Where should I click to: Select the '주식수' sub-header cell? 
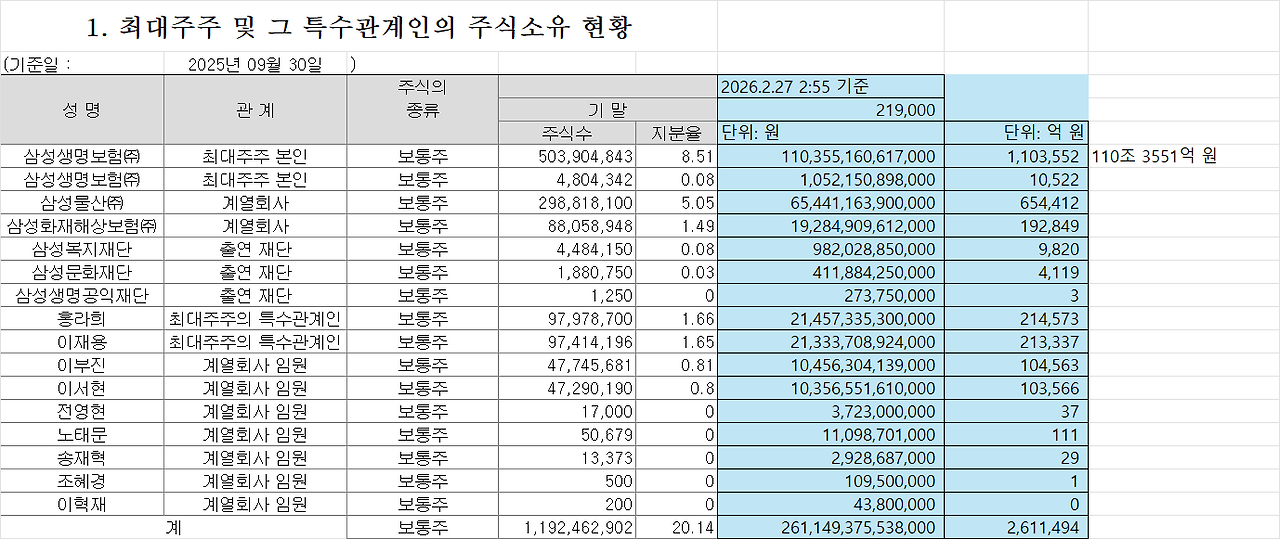click(566, 133)
